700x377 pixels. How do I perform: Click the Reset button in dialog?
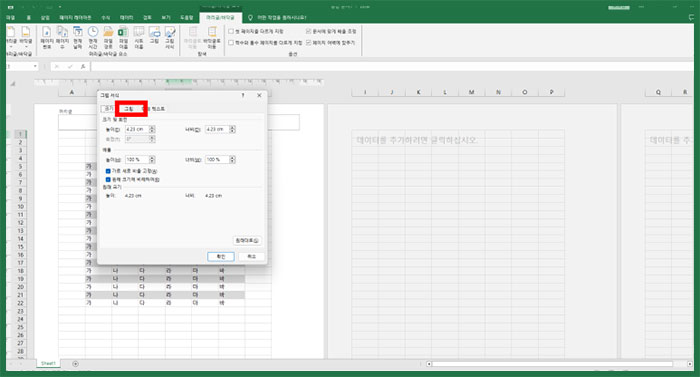point(247,240)
